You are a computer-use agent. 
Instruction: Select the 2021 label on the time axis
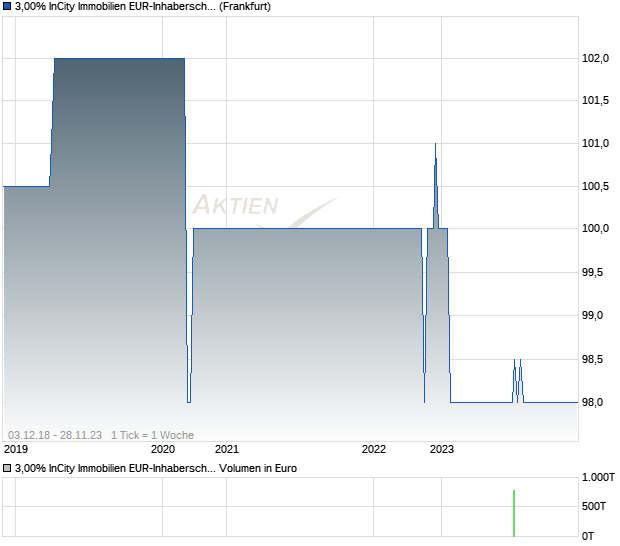click(x=227, y=449)
